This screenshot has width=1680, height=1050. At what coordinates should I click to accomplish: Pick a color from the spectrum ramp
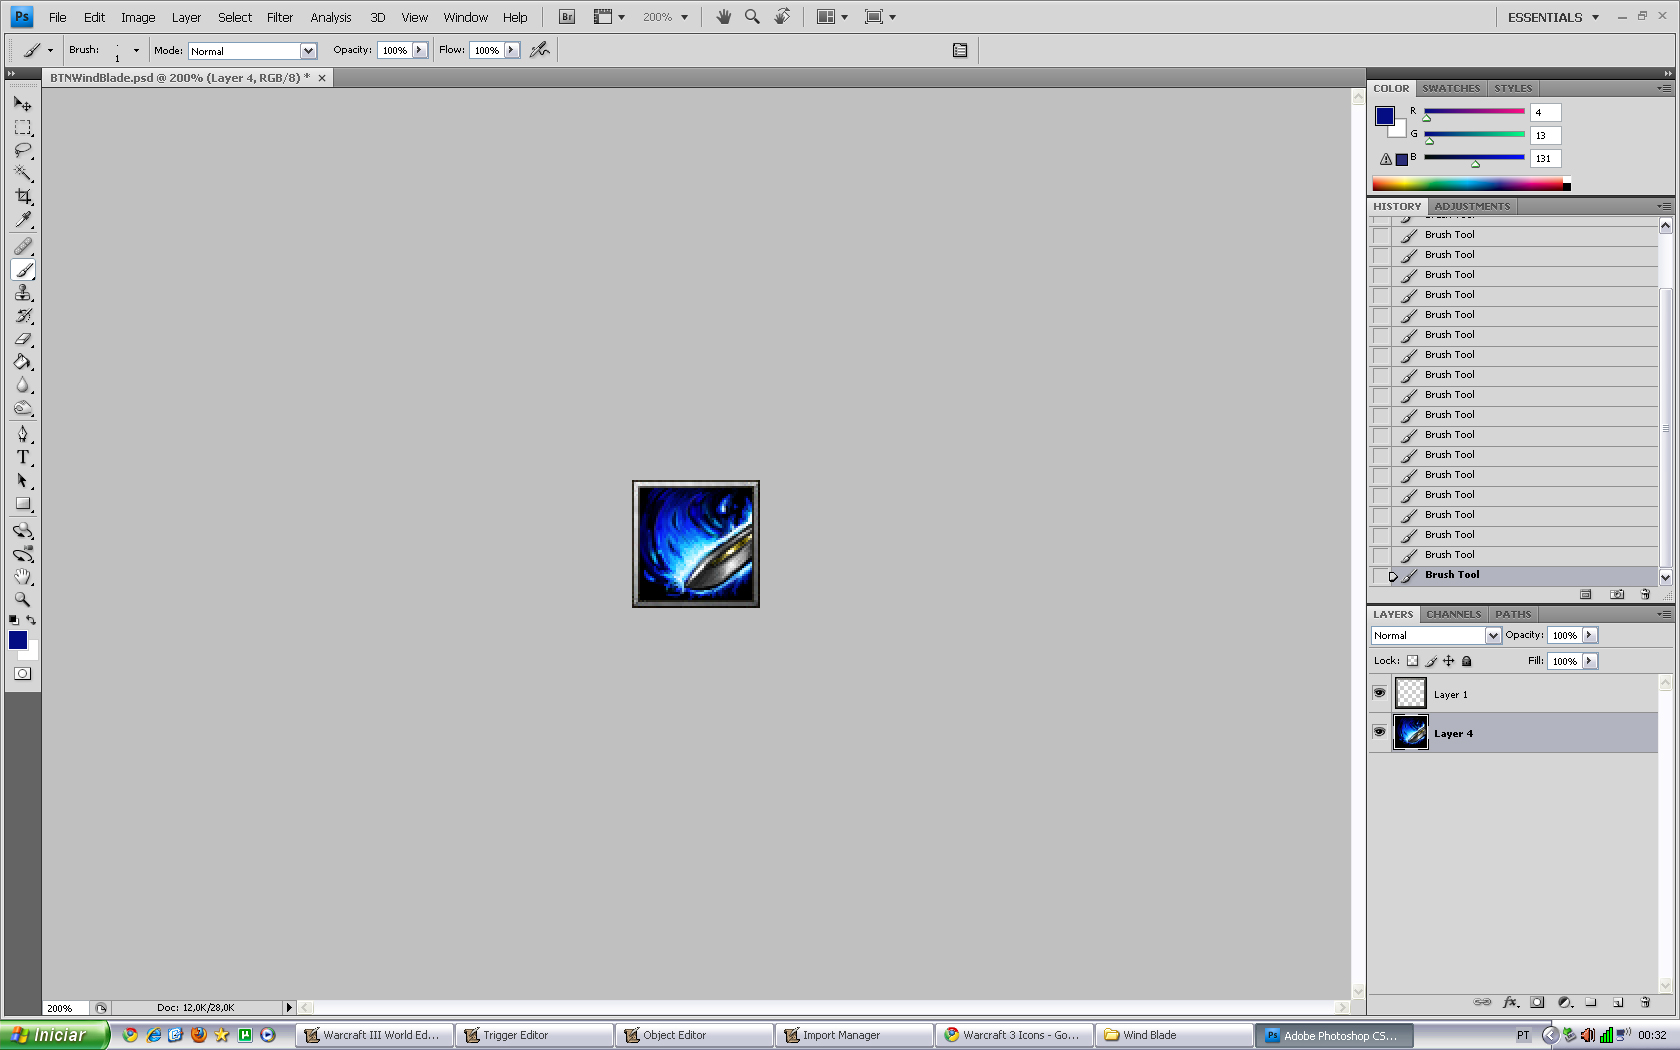[x=1467, y=184]
